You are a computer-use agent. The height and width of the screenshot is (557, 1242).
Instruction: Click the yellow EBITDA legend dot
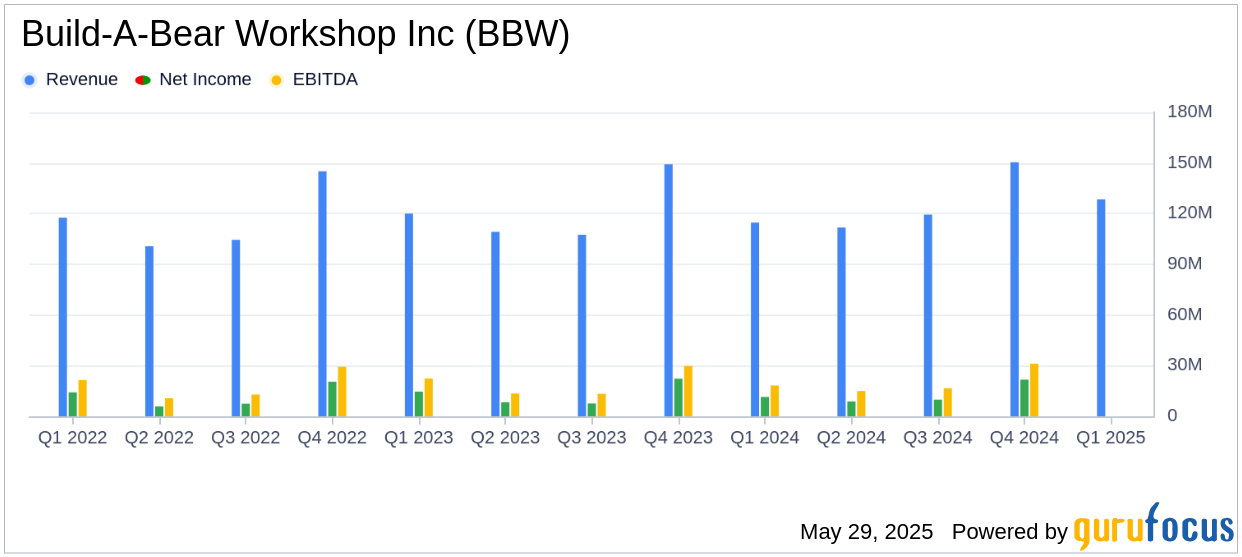[x=277, y=80]
